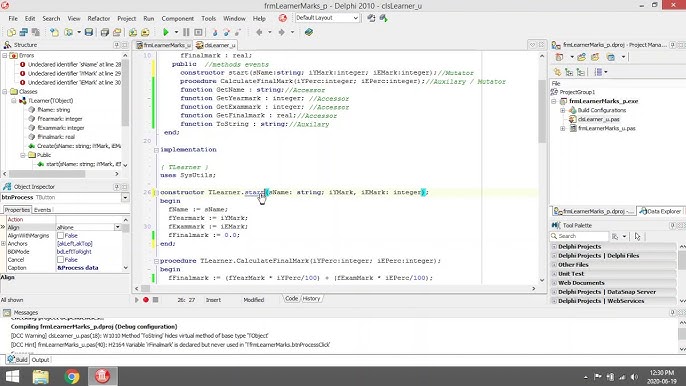Run the project with green play button
This screenshot has height=386, width=686.
(166, 32)
